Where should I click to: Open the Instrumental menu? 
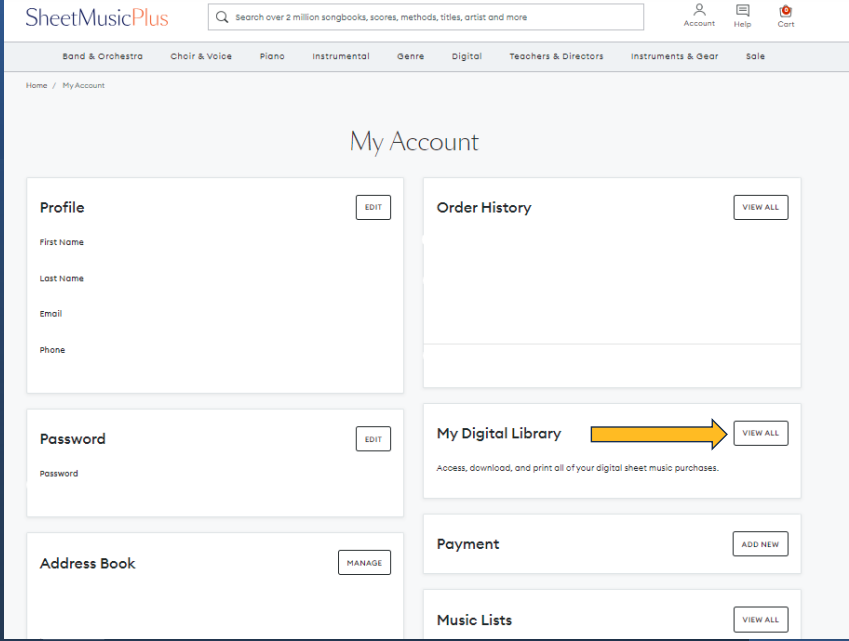coord(340,57)
